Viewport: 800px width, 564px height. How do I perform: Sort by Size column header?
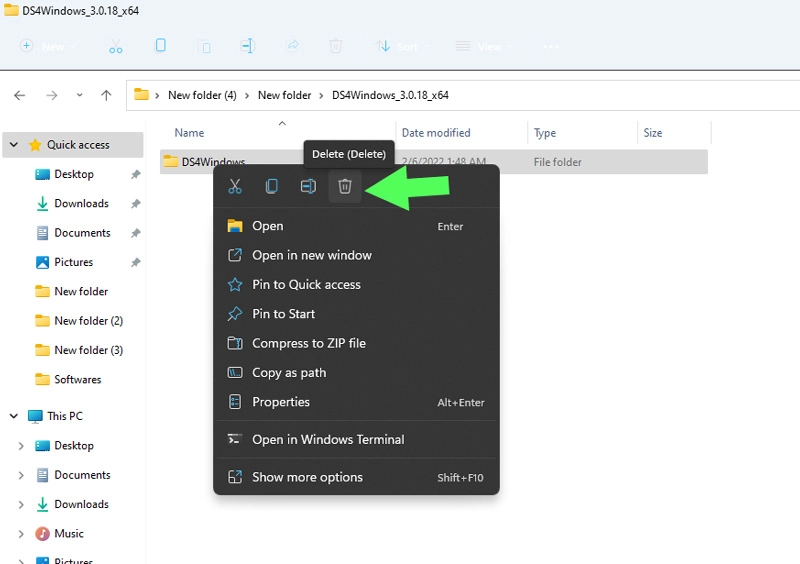[653, 133]
